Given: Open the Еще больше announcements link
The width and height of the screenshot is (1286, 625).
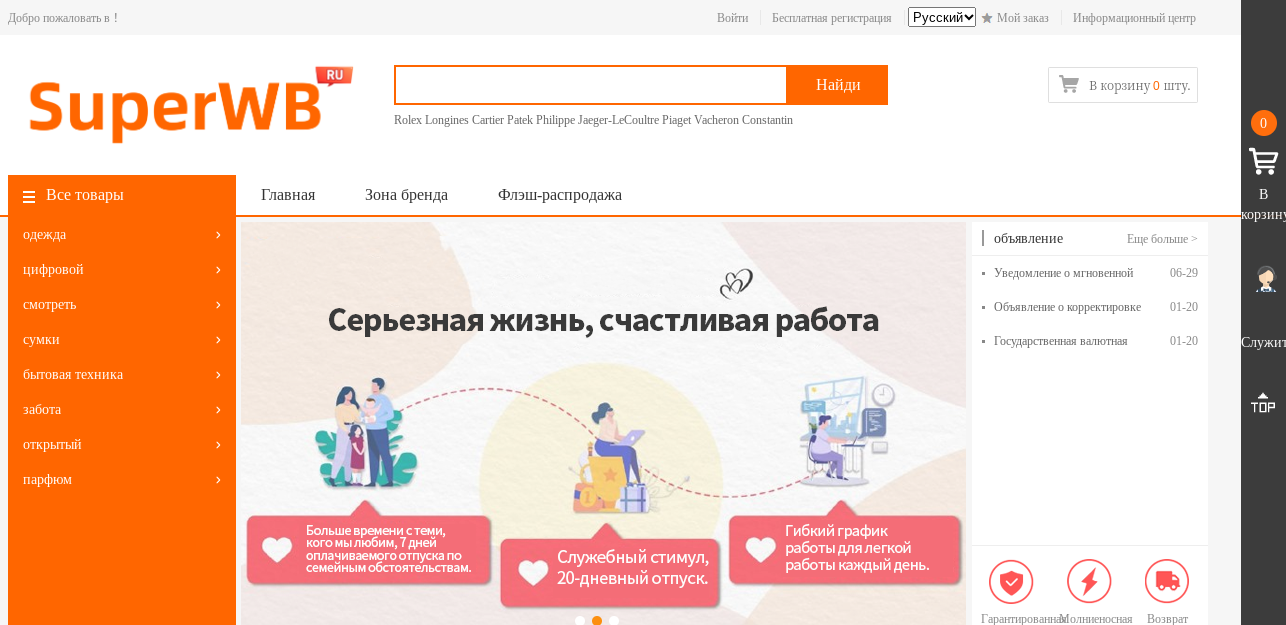Looking at the screenshot, I should 1162,239.
